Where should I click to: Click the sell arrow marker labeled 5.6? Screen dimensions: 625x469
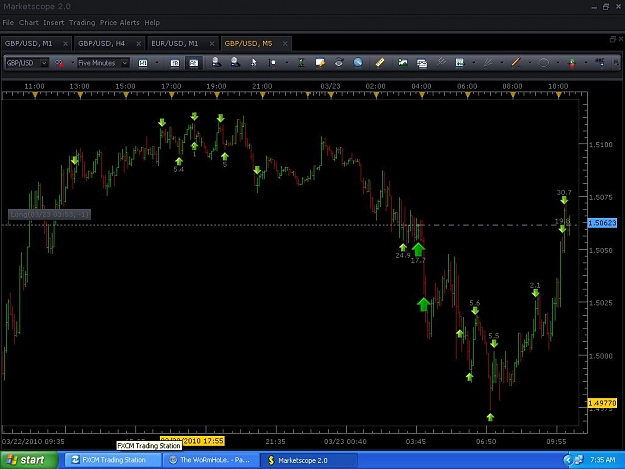(x=475, y=311)
